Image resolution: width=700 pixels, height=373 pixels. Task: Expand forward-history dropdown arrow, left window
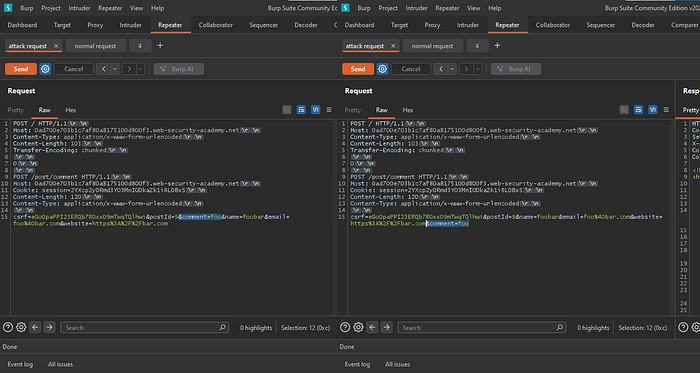point(141,69)
